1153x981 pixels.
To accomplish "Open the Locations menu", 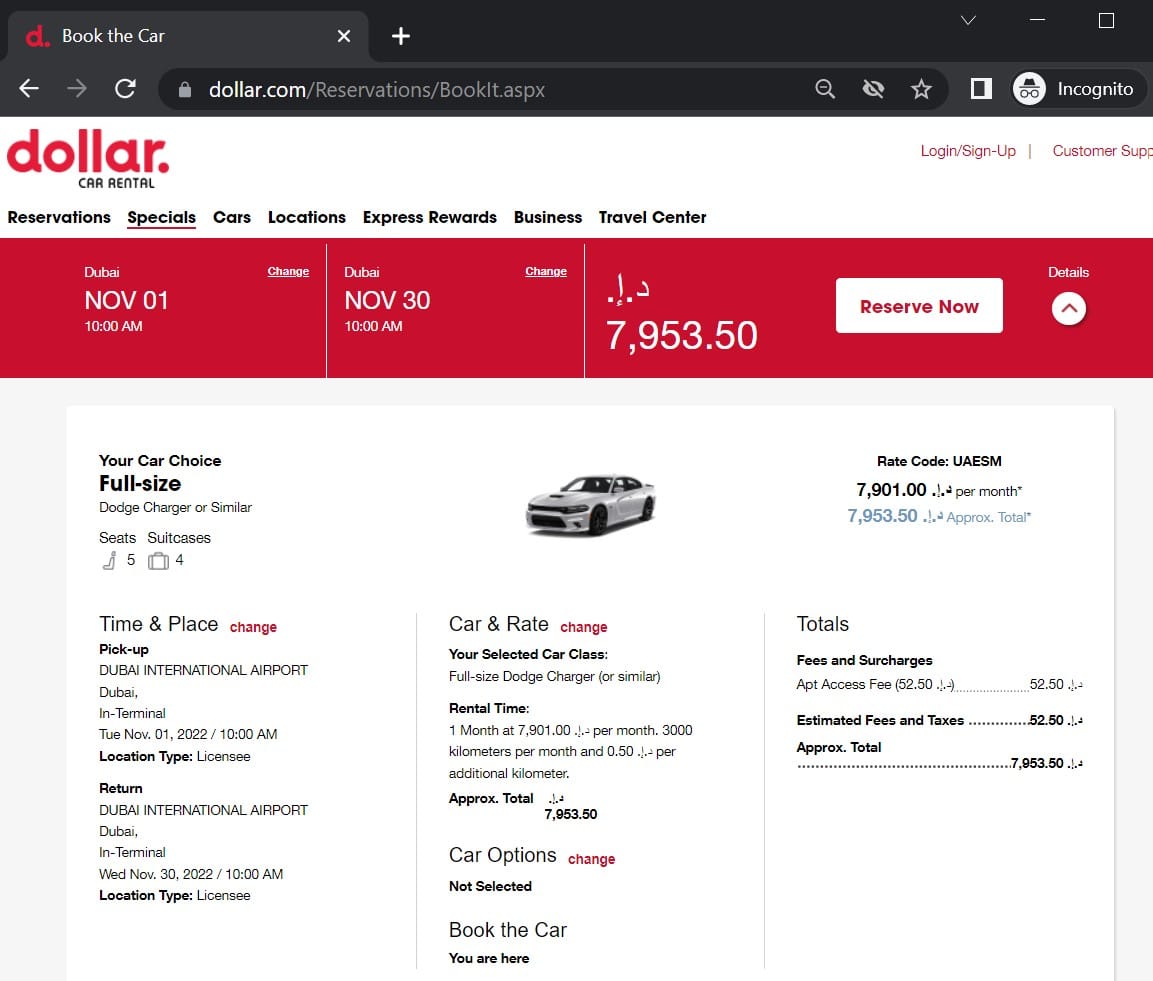I will [x=307, y=217].
